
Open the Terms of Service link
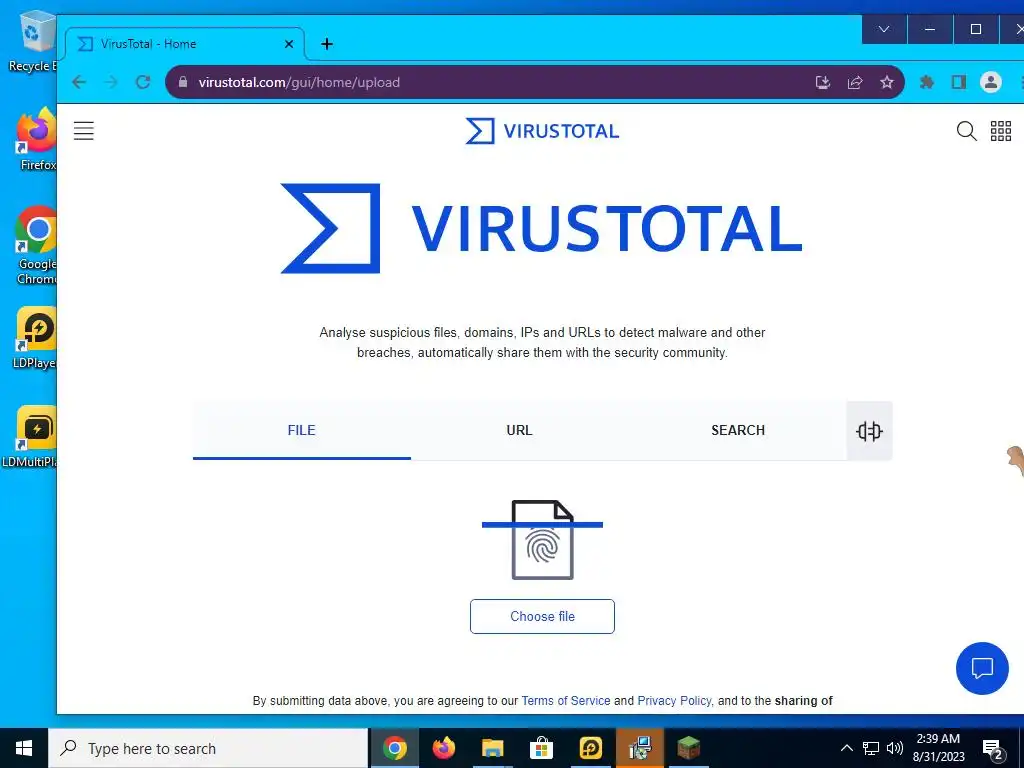point(566,701)
